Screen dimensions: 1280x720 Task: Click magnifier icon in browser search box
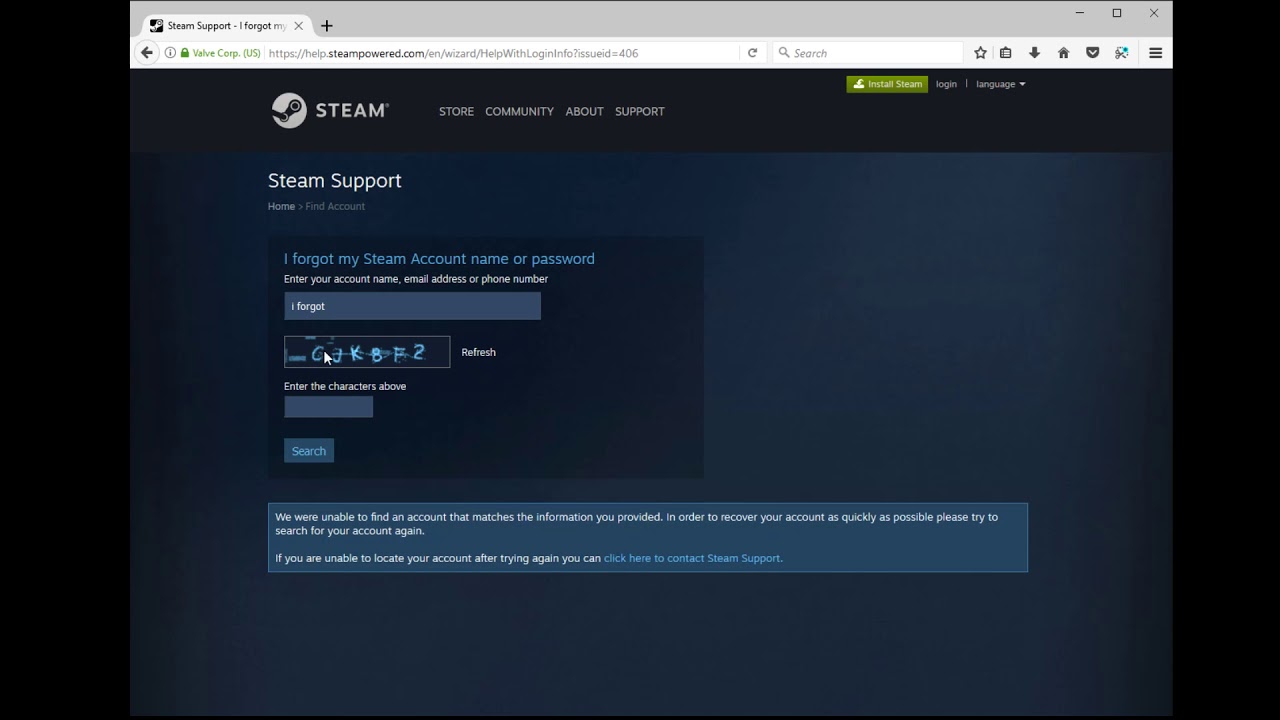pyautogui.click(x=784, y=53)
